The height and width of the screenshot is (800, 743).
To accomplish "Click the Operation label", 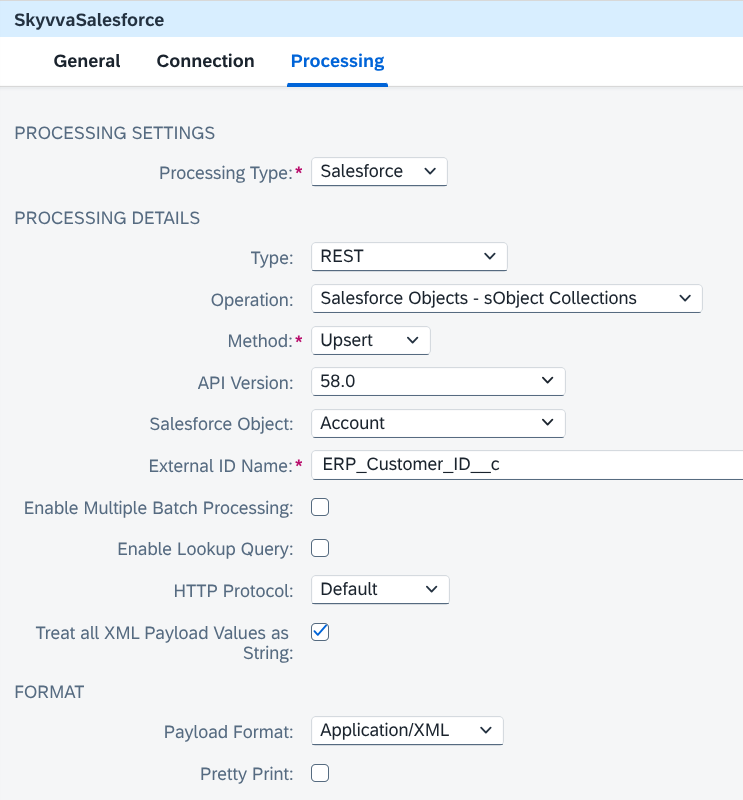I will [x=252, y=300].
